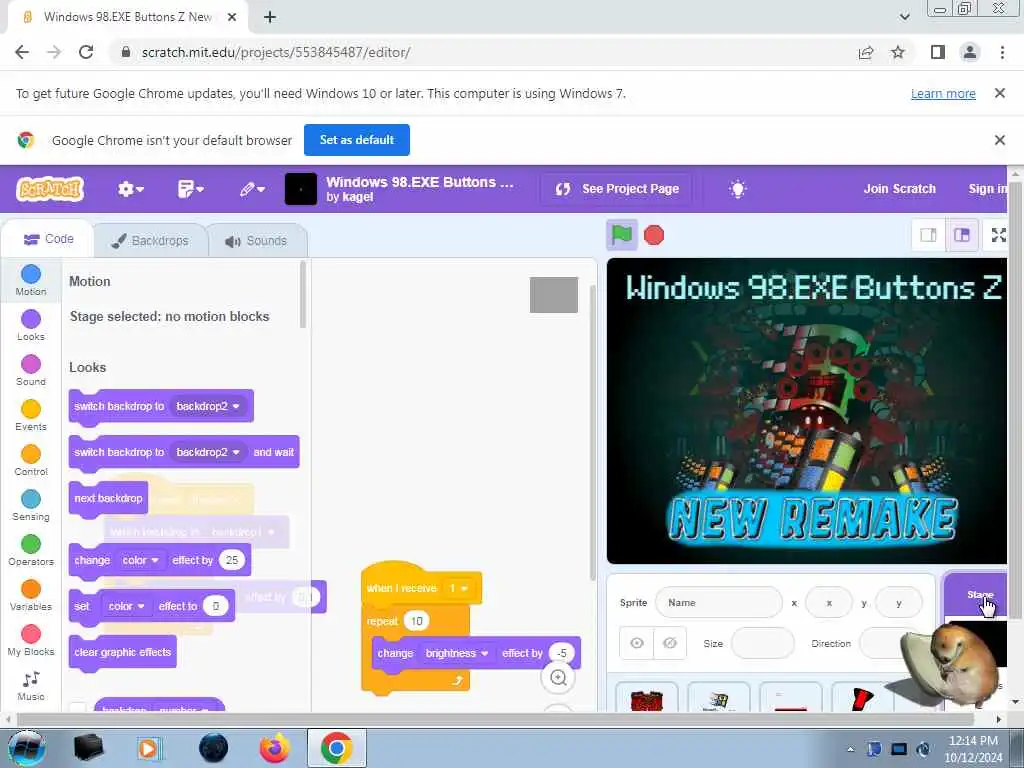Click See Project Page button
This screenshot has width=1024, height=768.
[617, 189]
